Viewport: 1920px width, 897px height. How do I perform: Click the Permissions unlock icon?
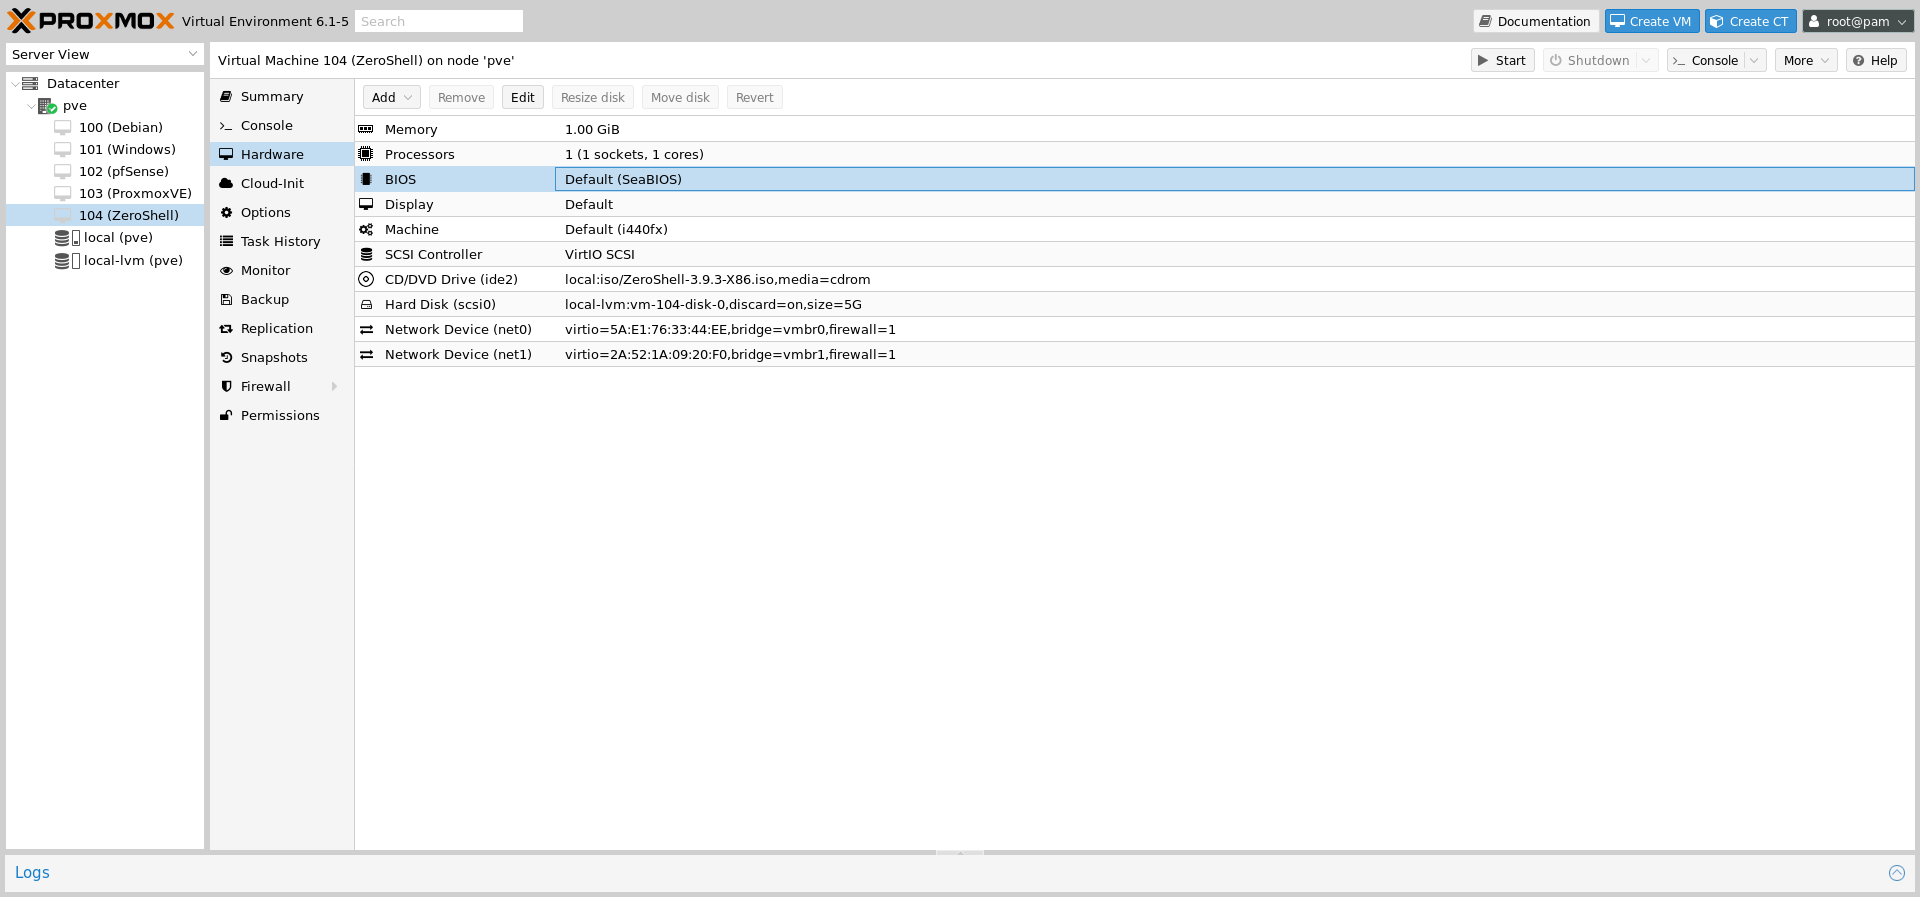pyautogui.click(x=226, y=415)
